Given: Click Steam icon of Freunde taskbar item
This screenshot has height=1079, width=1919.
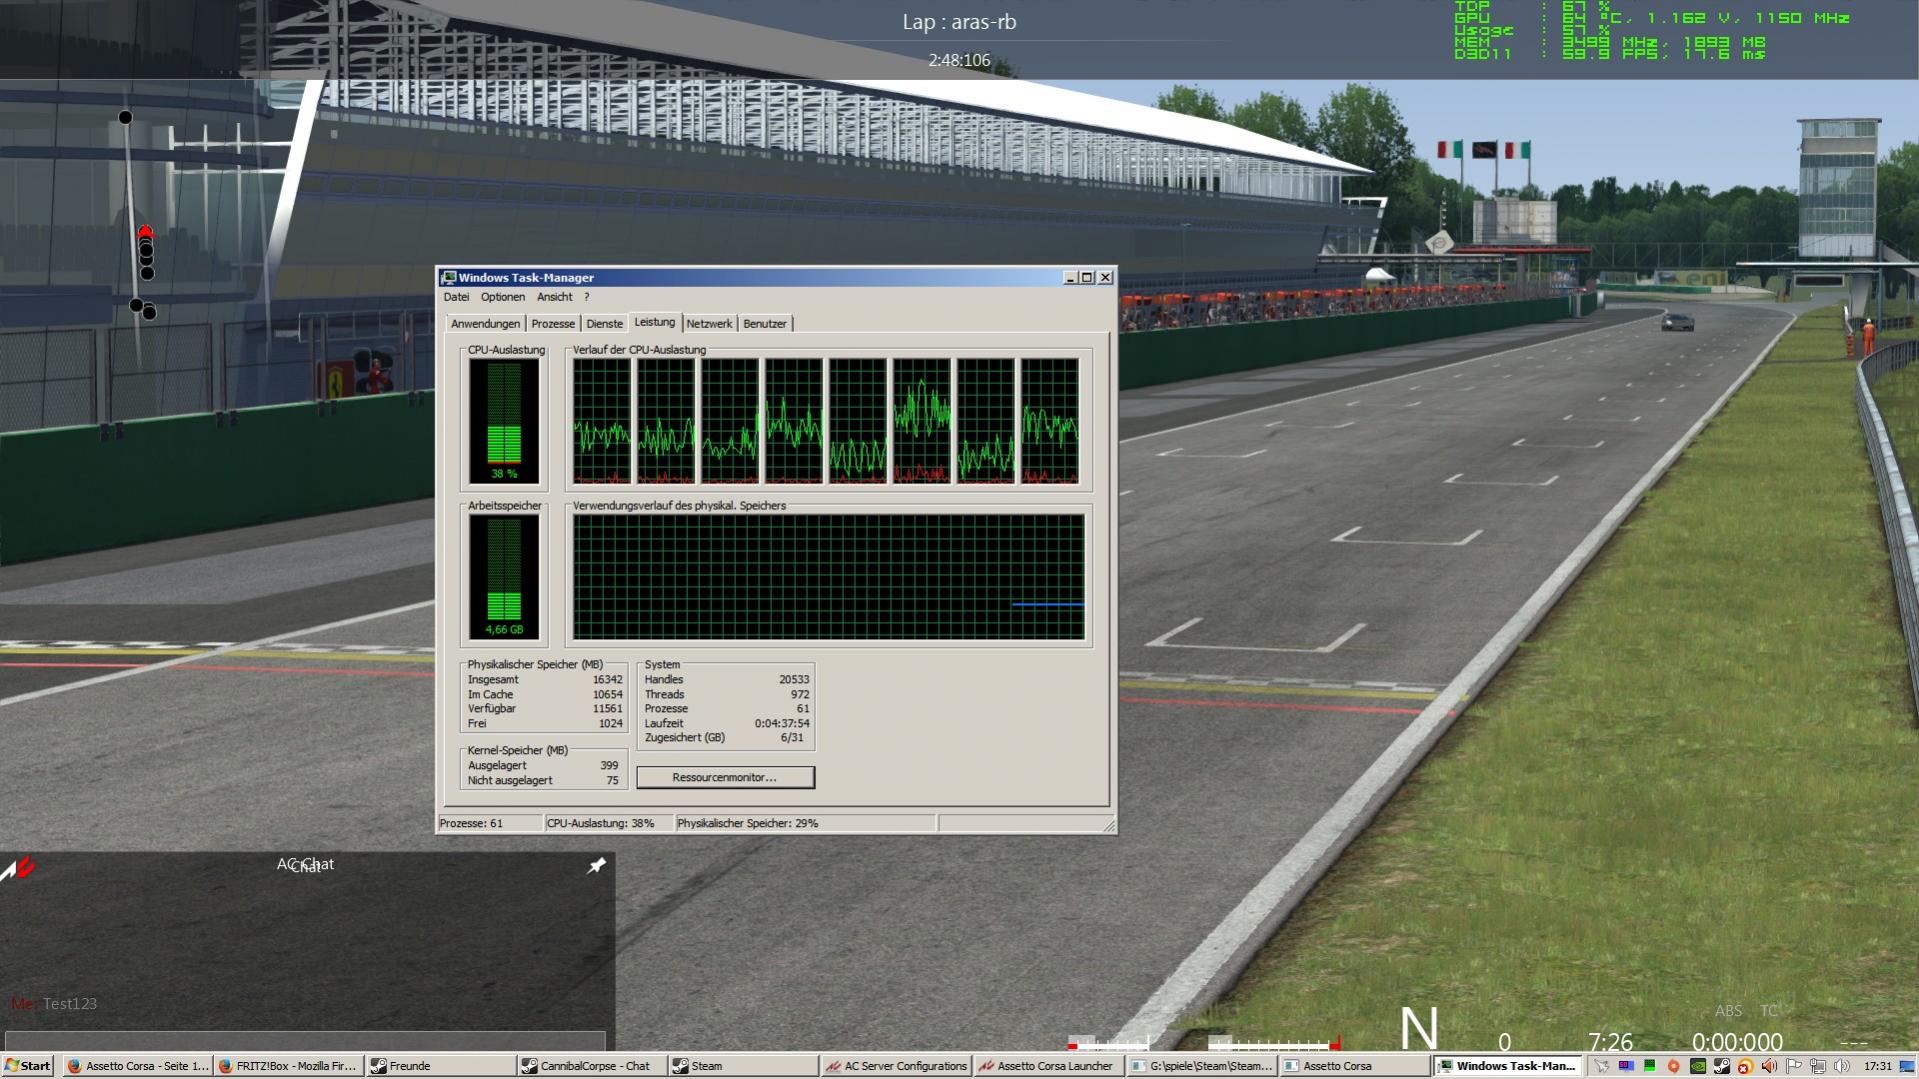Looking at the screenshot, I should (x=378, y=1066).
